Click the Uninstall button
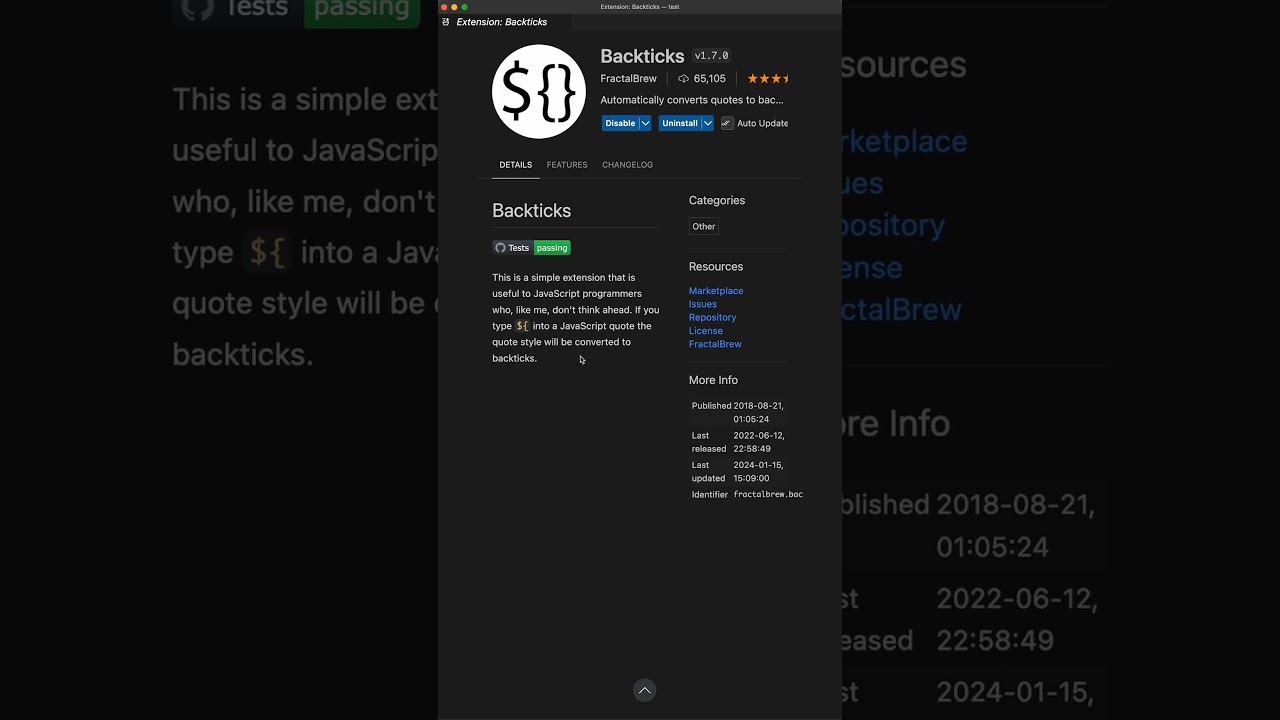 tap(680, 123)
